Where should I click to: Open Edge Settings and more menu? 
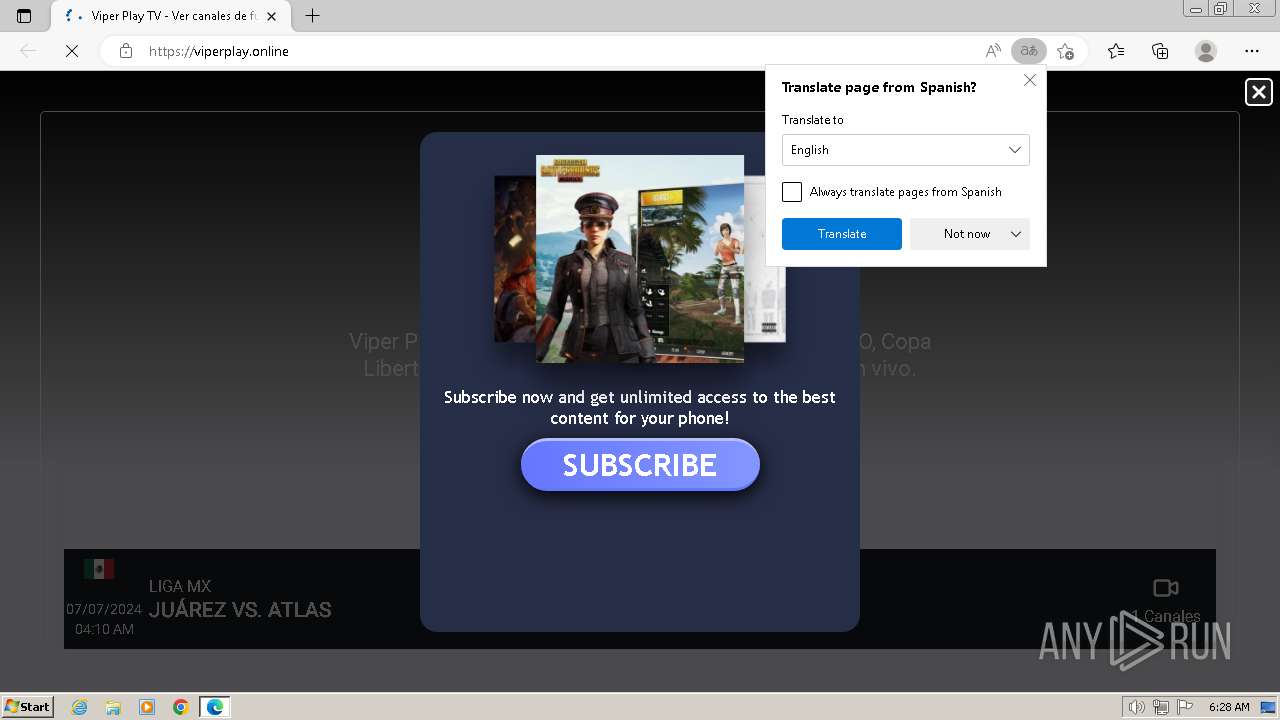click(1252, 51)
